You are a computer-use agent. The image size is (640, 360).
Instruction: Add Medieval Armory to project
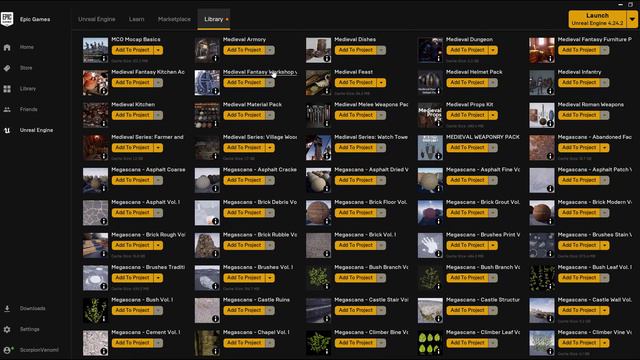click(x=244, y=50)
